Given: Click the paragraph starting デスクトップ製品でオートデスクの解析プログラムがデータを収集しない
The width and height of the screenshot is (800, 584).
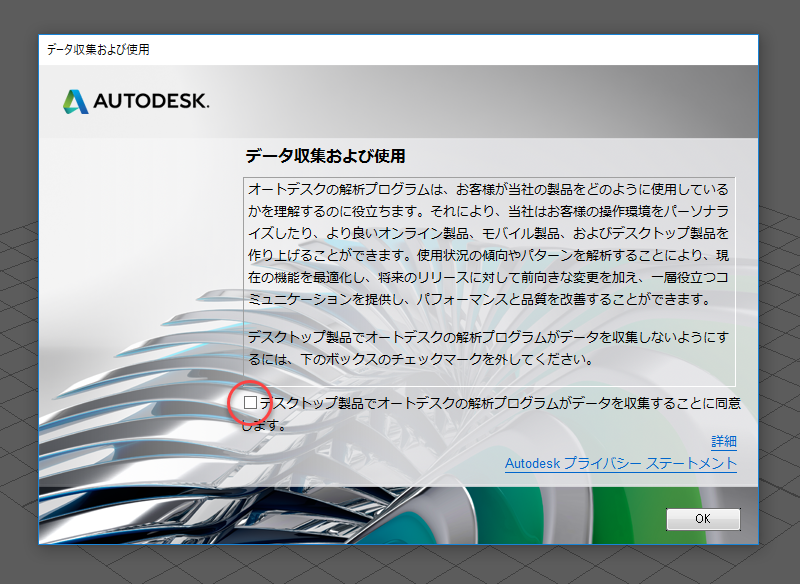Looking at the screenshot, I should coord(488,348).
